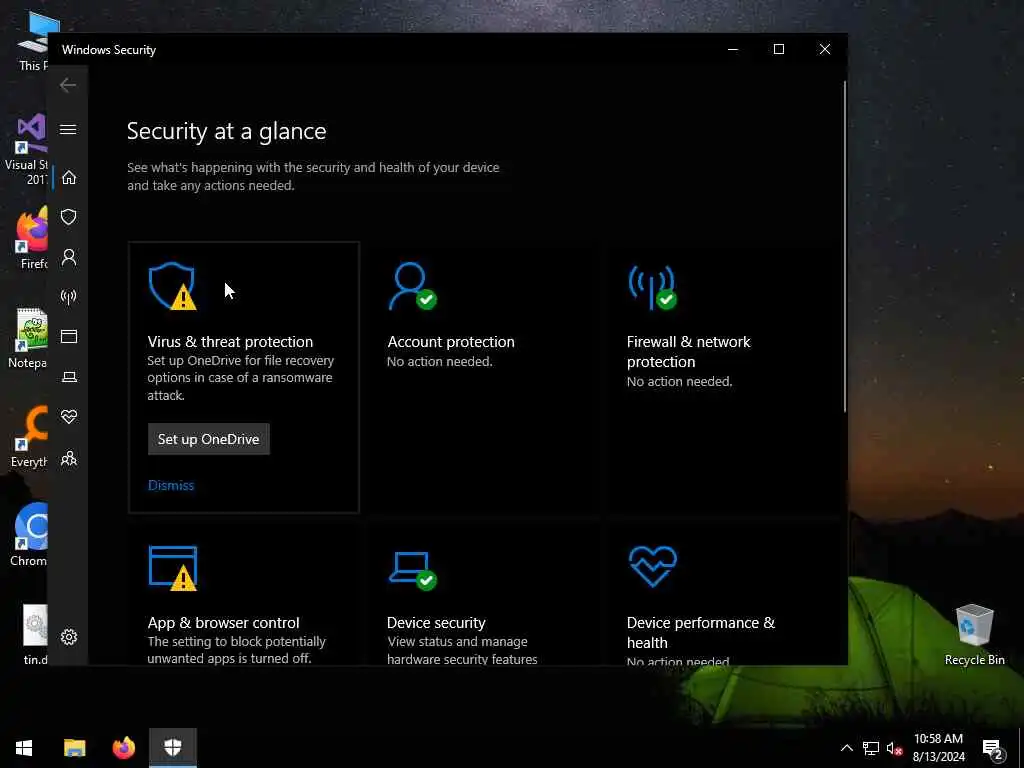This screenshot has width=1024, height=768.
Task: Dismiss the OneDrive recommendation
Action: click(x=171, y=485)
